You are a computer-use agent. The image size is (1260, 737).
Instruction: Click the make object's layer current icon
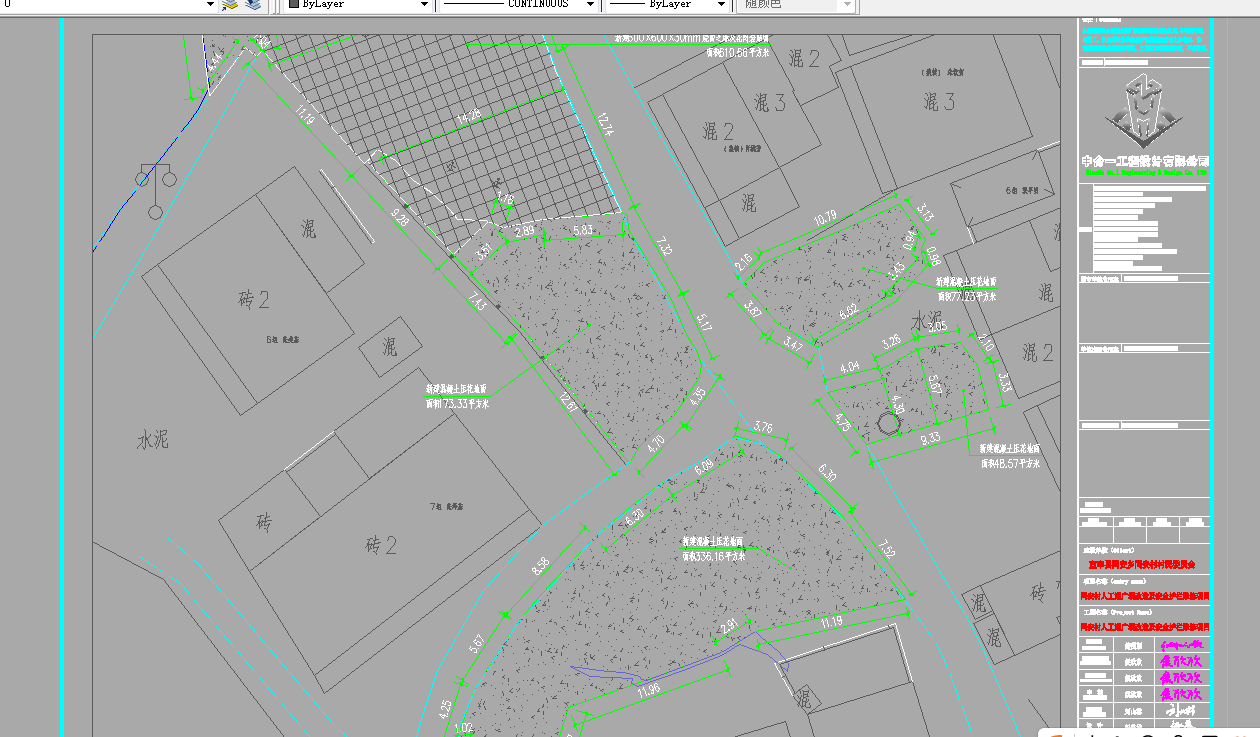tap(230, 5)
